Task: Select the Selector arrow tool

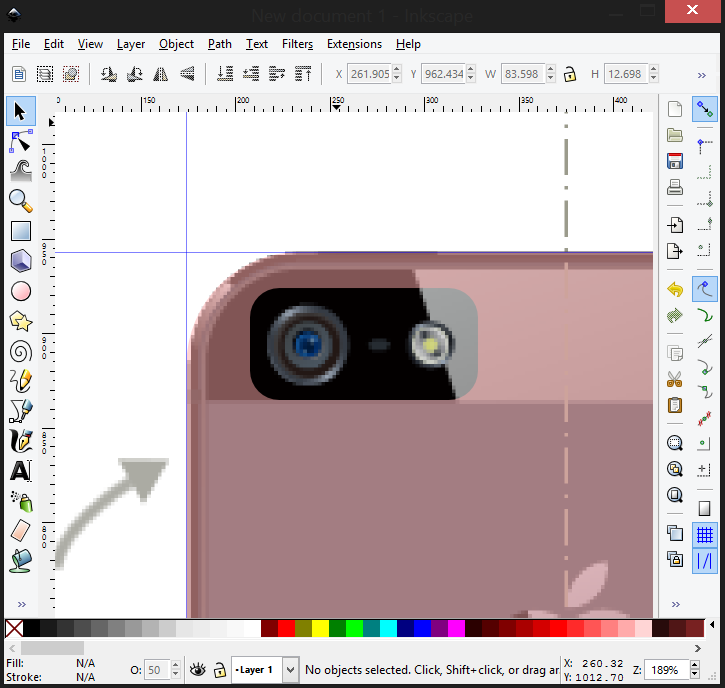Action: (x=20, y=111)
